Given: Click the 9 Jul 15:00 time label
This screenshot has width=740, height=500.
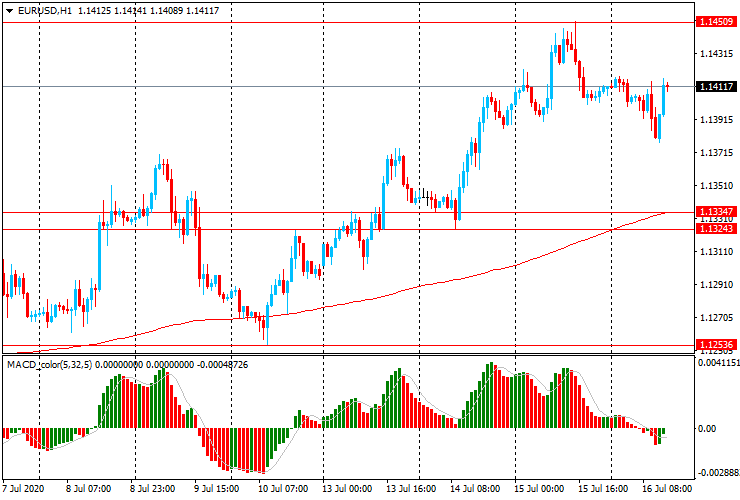Looking at the screenshot, I should pyautogui.click(x=216, y=488).
